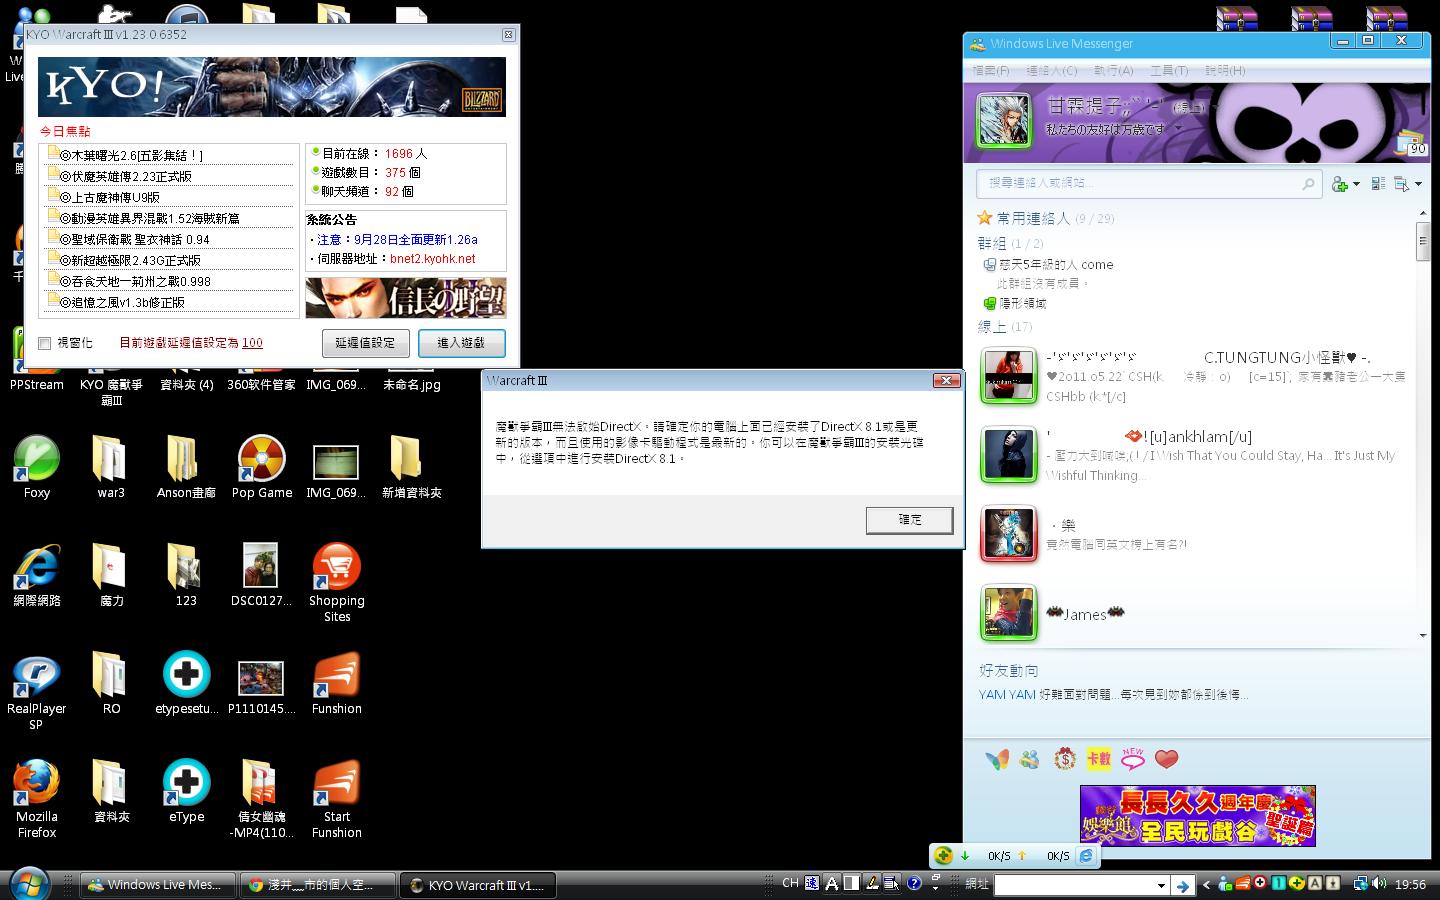Open the Mozilla Firefox desktop shortcut

[37, 783]
